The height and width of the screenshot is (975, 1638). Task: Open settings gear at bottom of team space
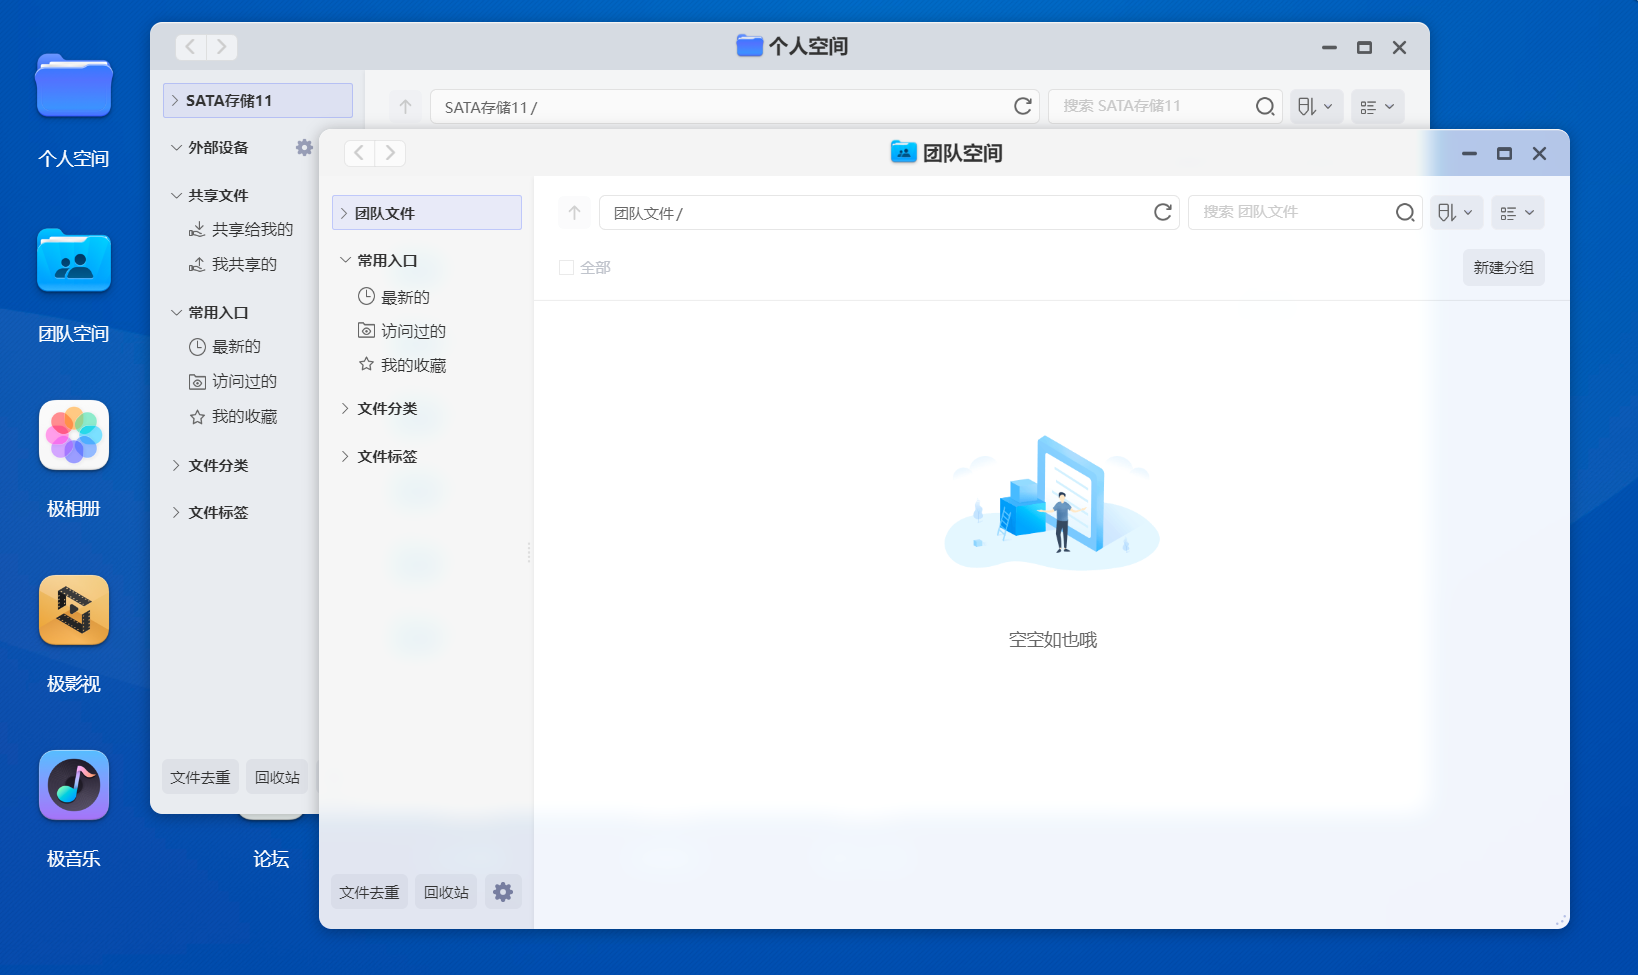[503, 891]
